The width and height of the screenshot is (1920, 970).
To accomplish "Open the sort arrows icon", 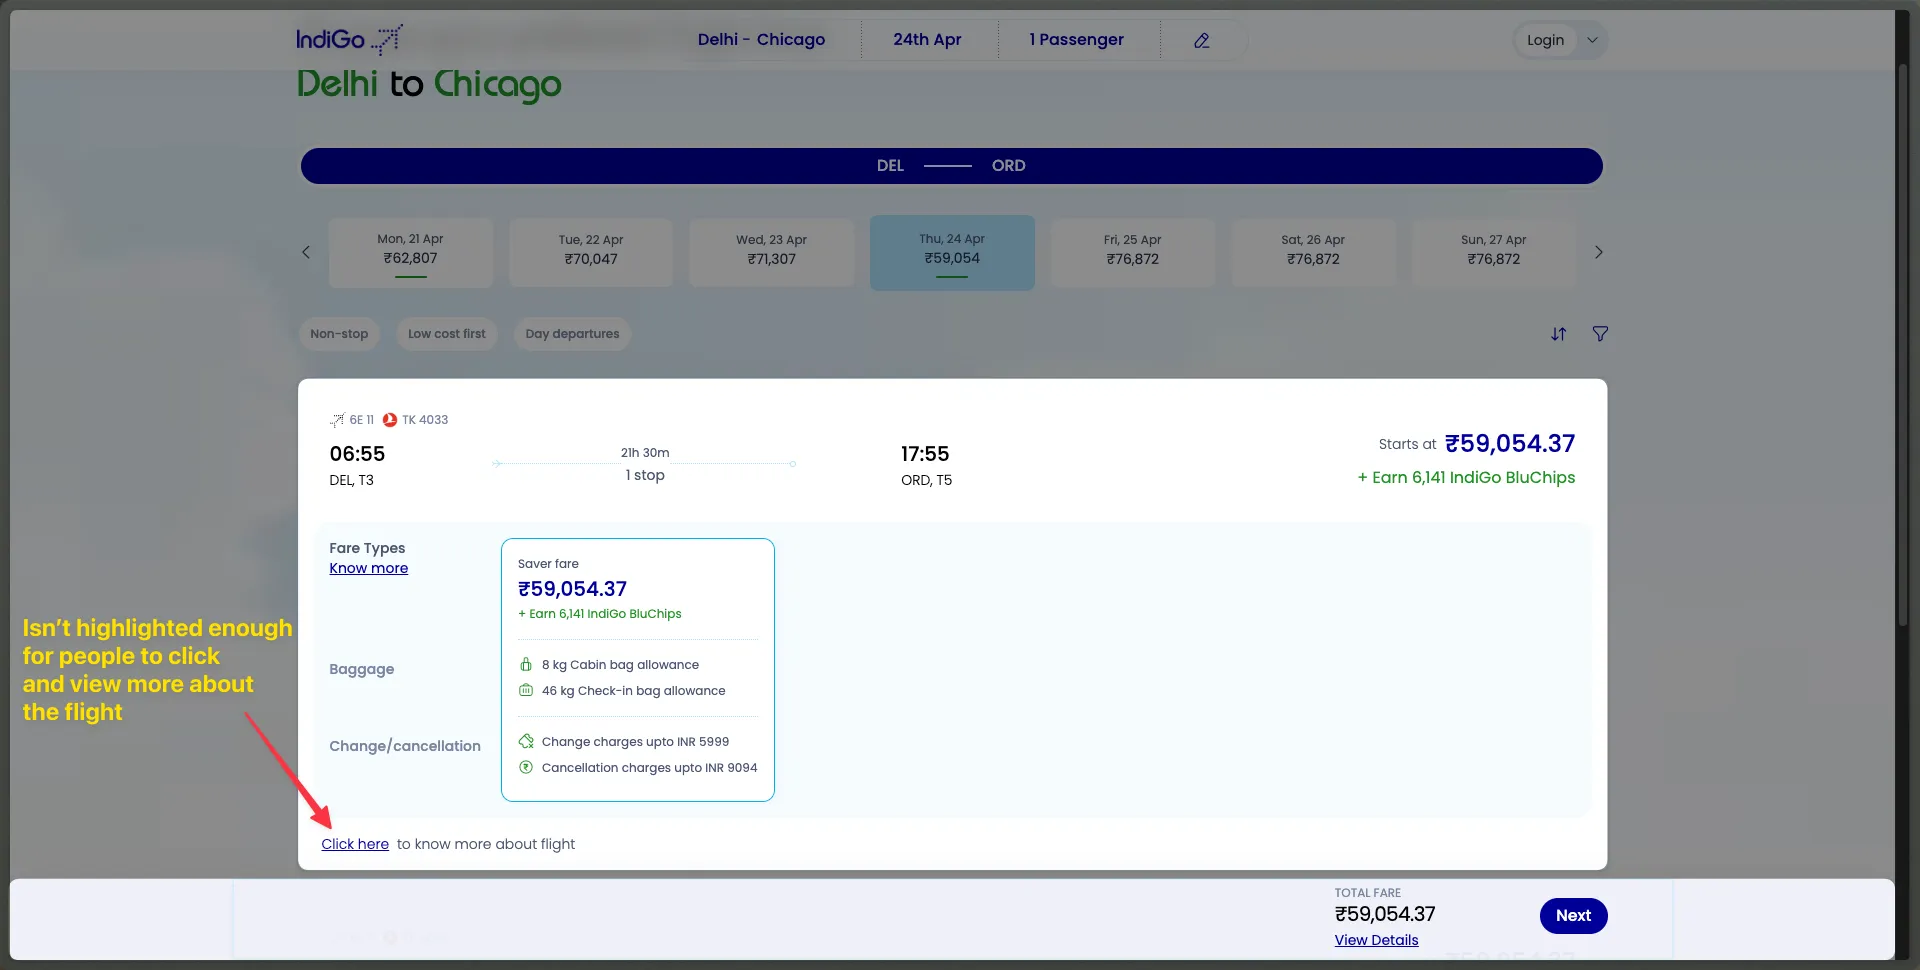I will 1558,334.
